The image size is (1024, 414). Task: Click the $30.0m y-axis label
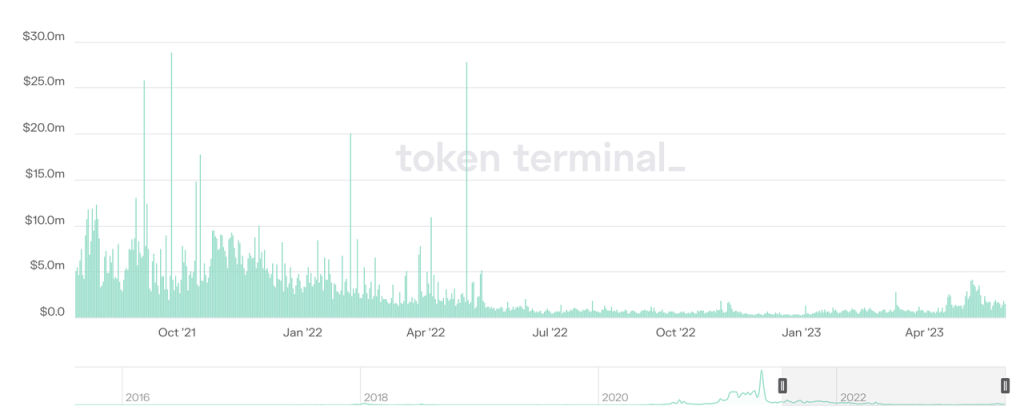tap(43, 36)
